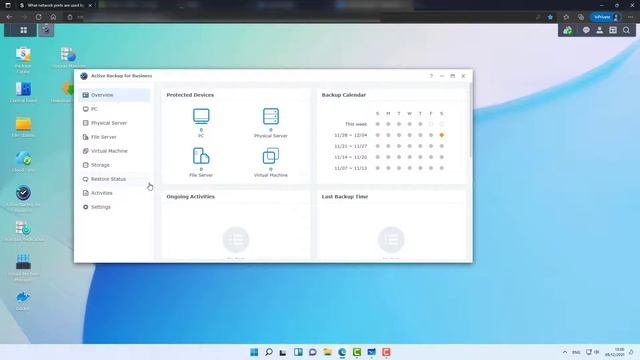Viewport: 640px width, 360px height.
Task: Open browser extensions puzzle icon
Action: point(566,17)
